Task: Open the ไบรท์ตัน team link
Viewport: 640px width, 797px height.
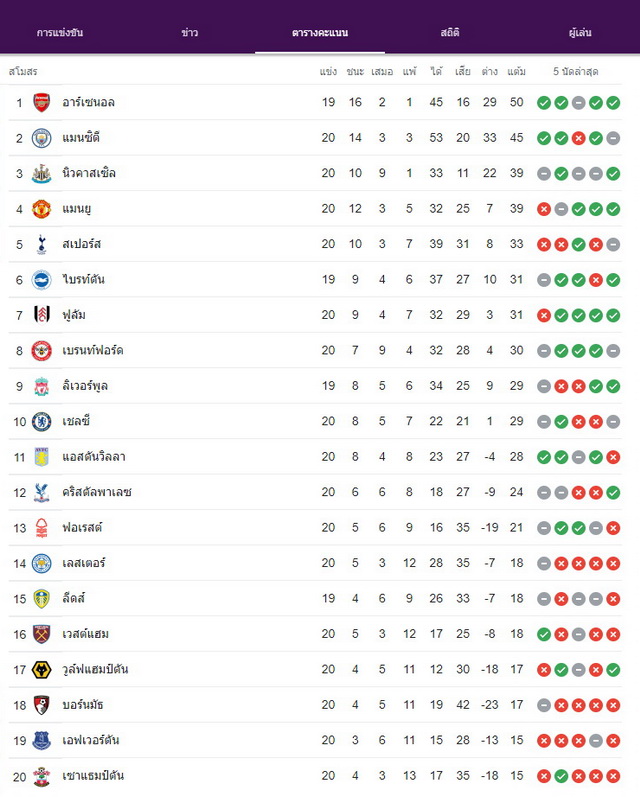Action: (83, 280)
